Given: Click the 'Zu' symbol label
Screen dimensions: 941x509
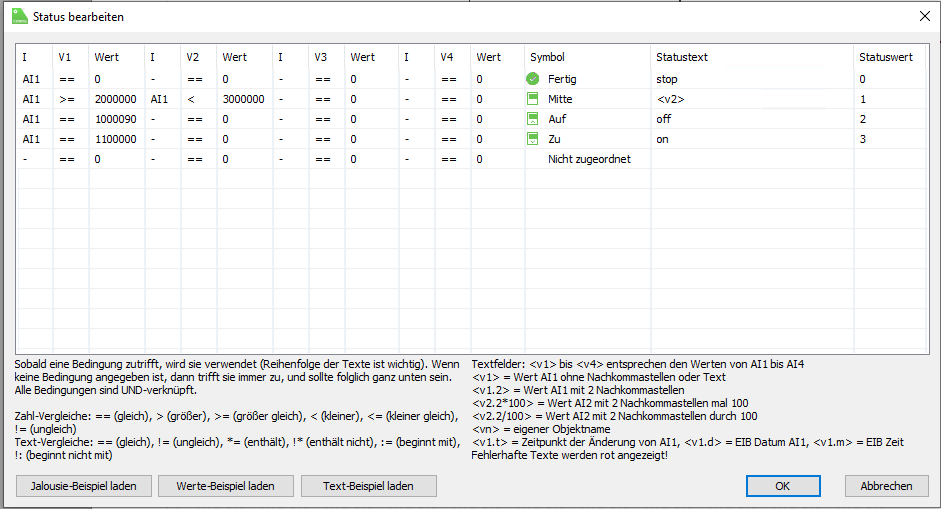Looking at the screenshot, I should click(554, 139).
